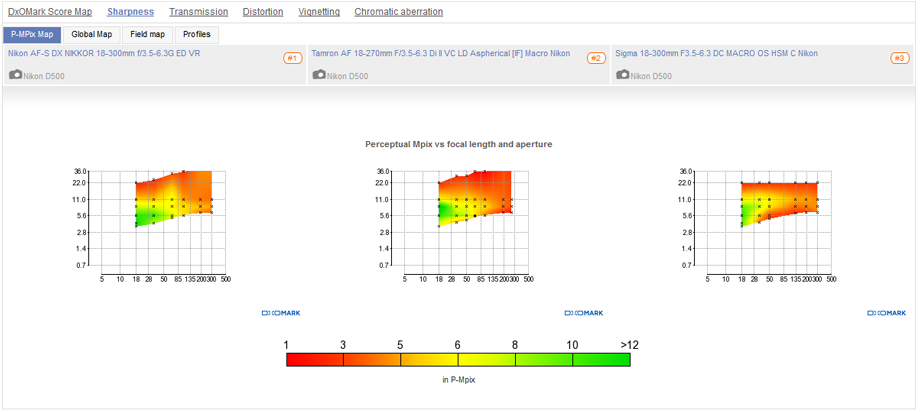Open the Nikon AF-S DX NIKKOR 18-300mm lens link
The width and height of the screenshot is (920, 412).
[x=105, y=53]
